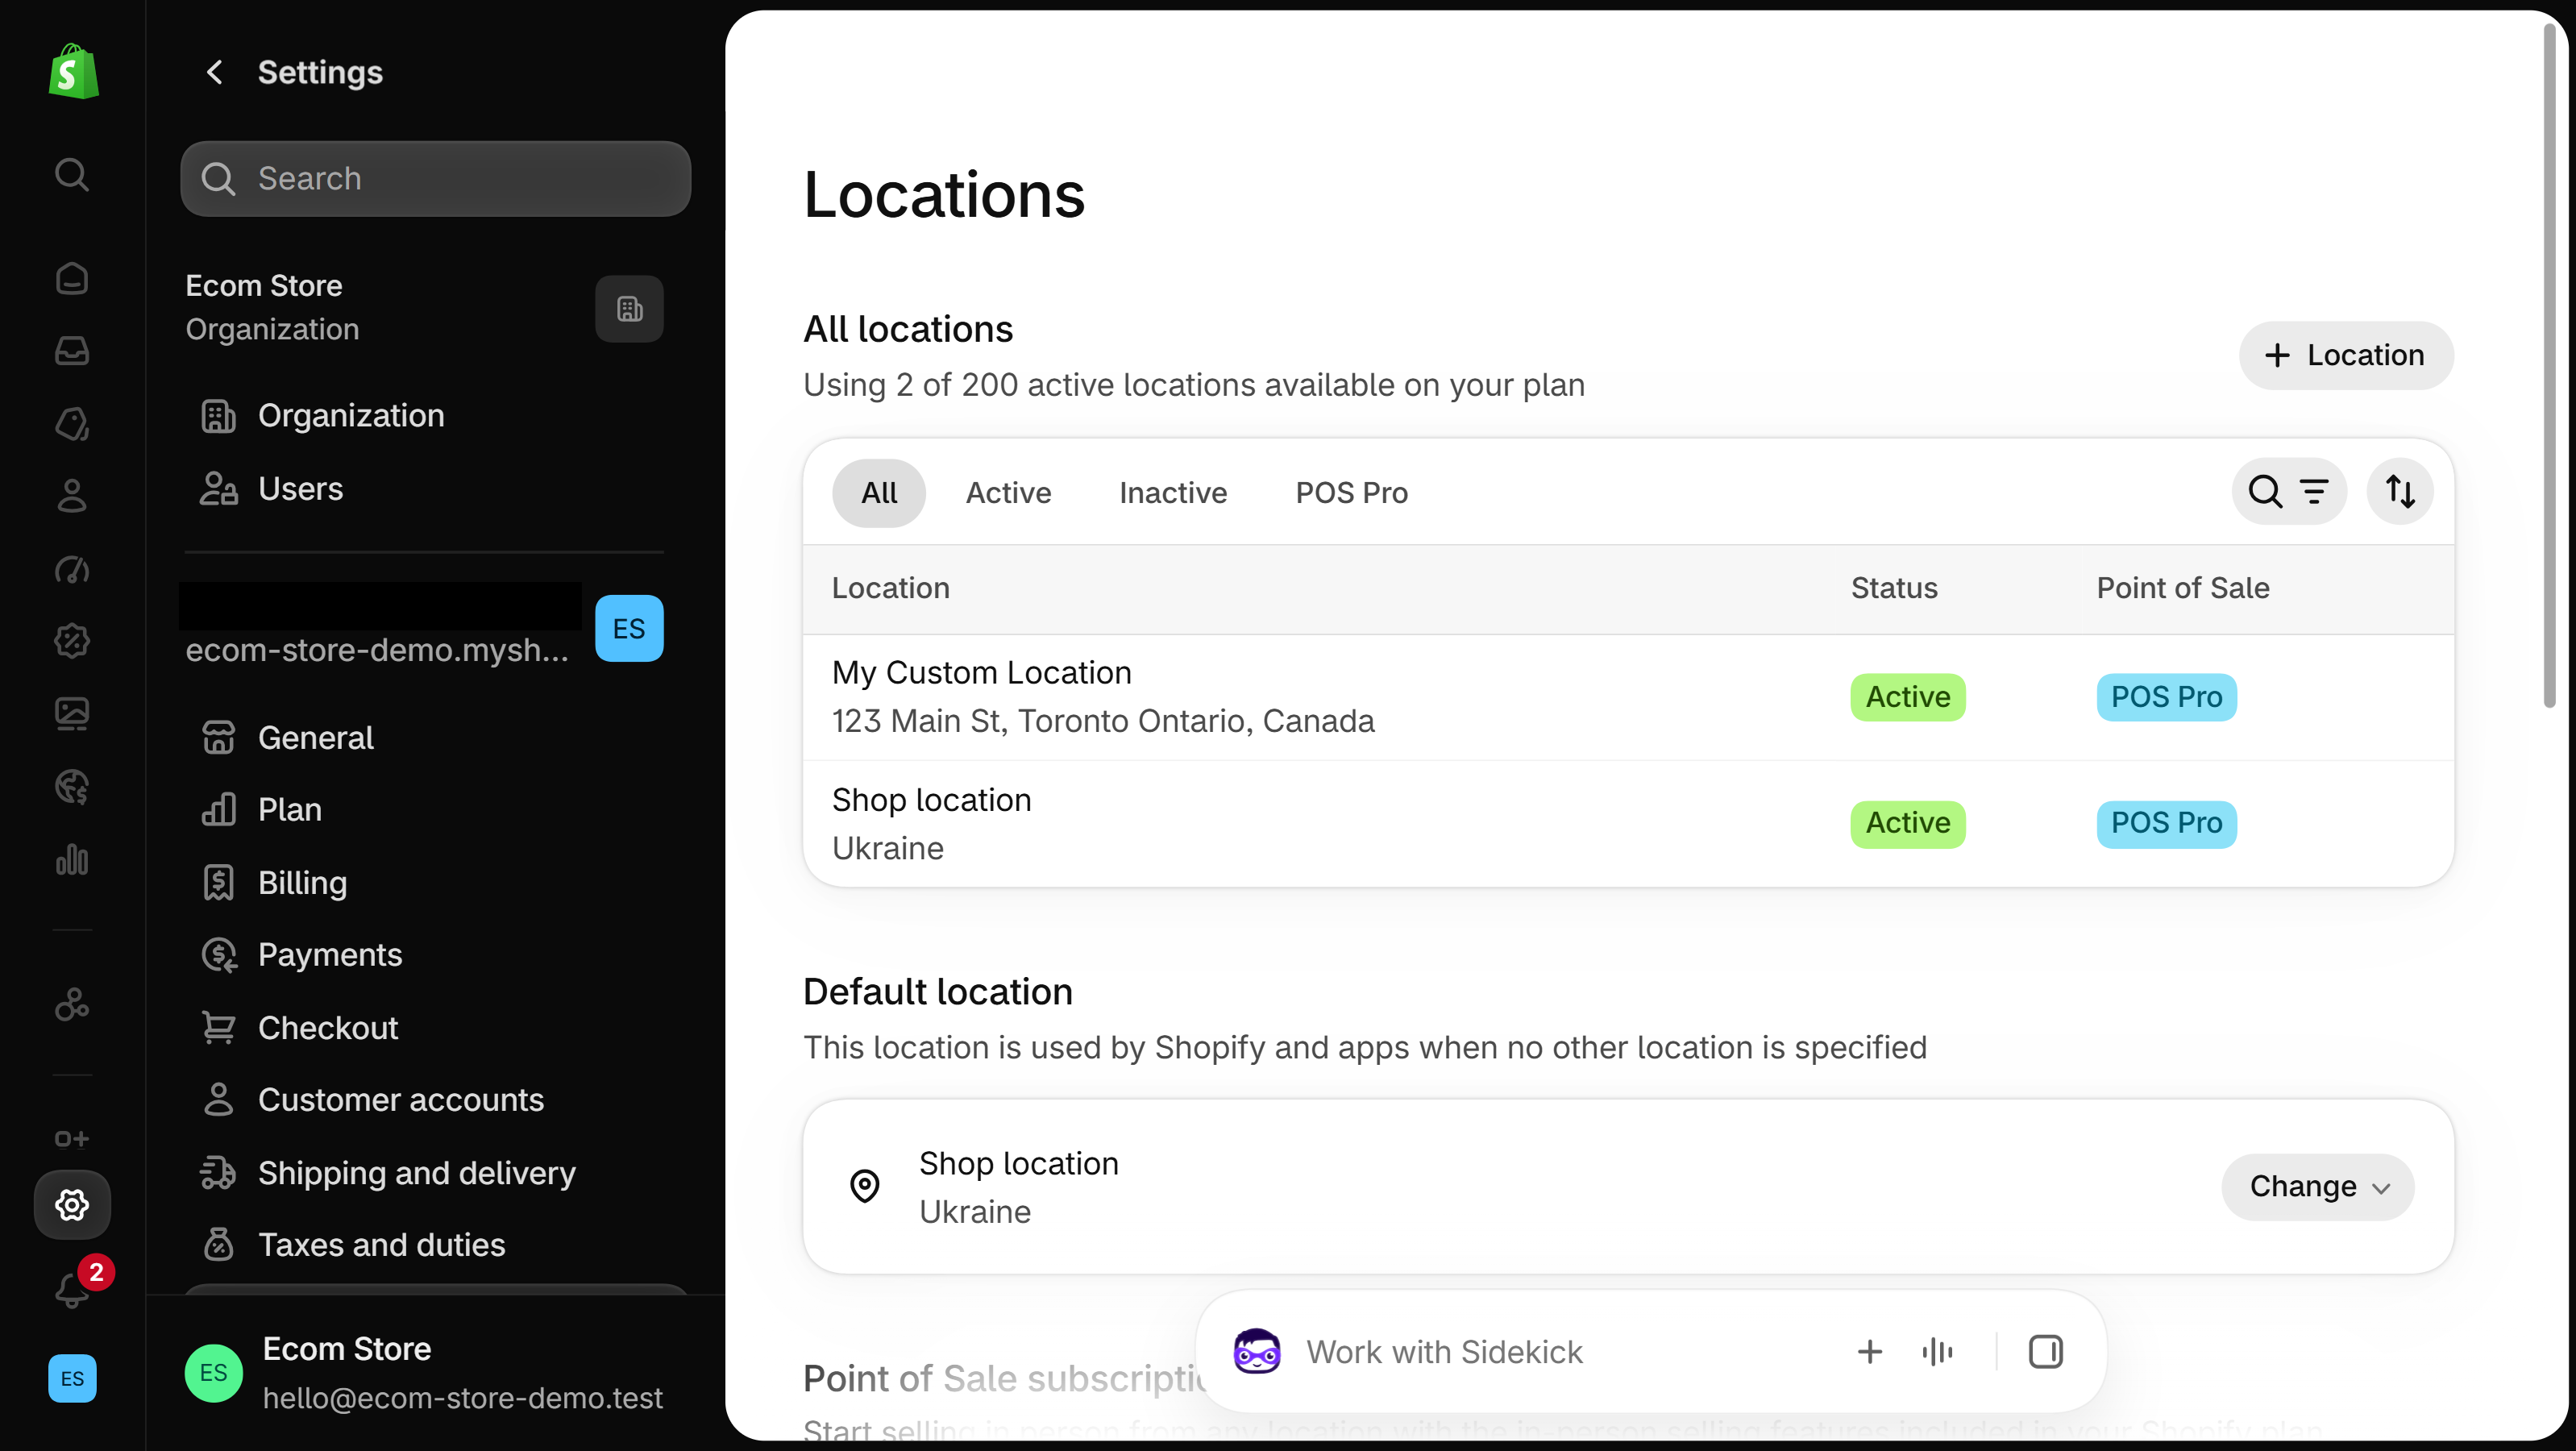The width and height of the screenshot is (2576, 1451).
Task: Open Discounts badge icon in left rail
Action: [x=72, y=641]
